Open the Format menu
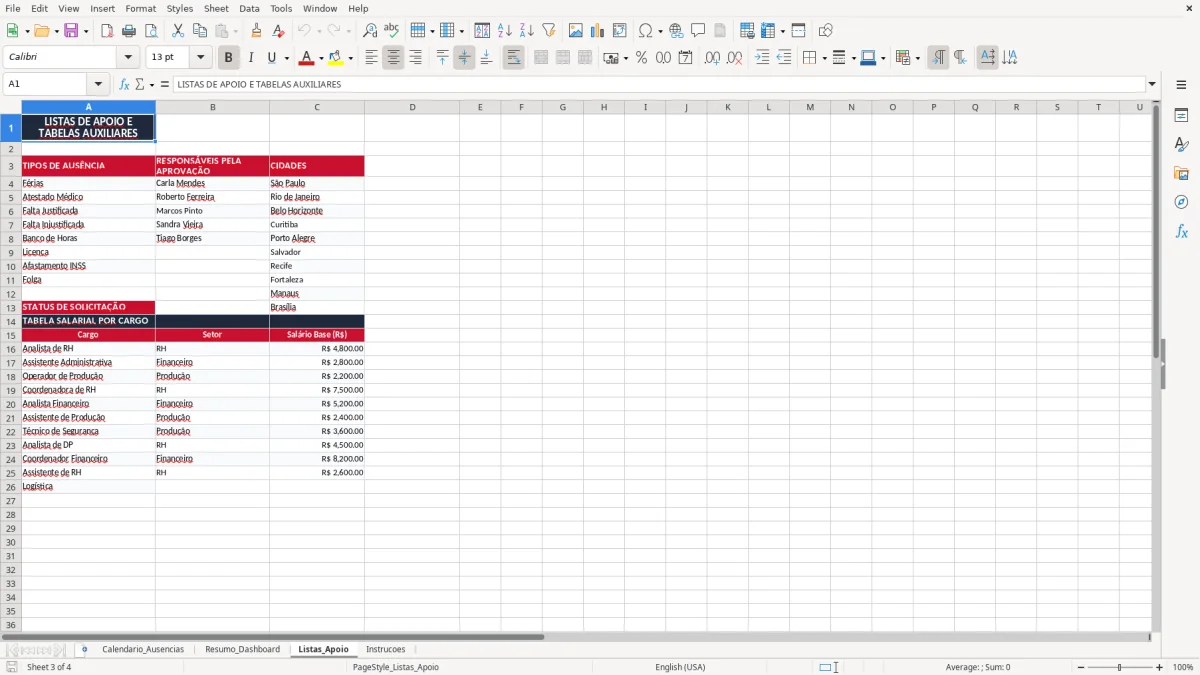Screen dimensions: 1200x675 (x=140, y=8)
